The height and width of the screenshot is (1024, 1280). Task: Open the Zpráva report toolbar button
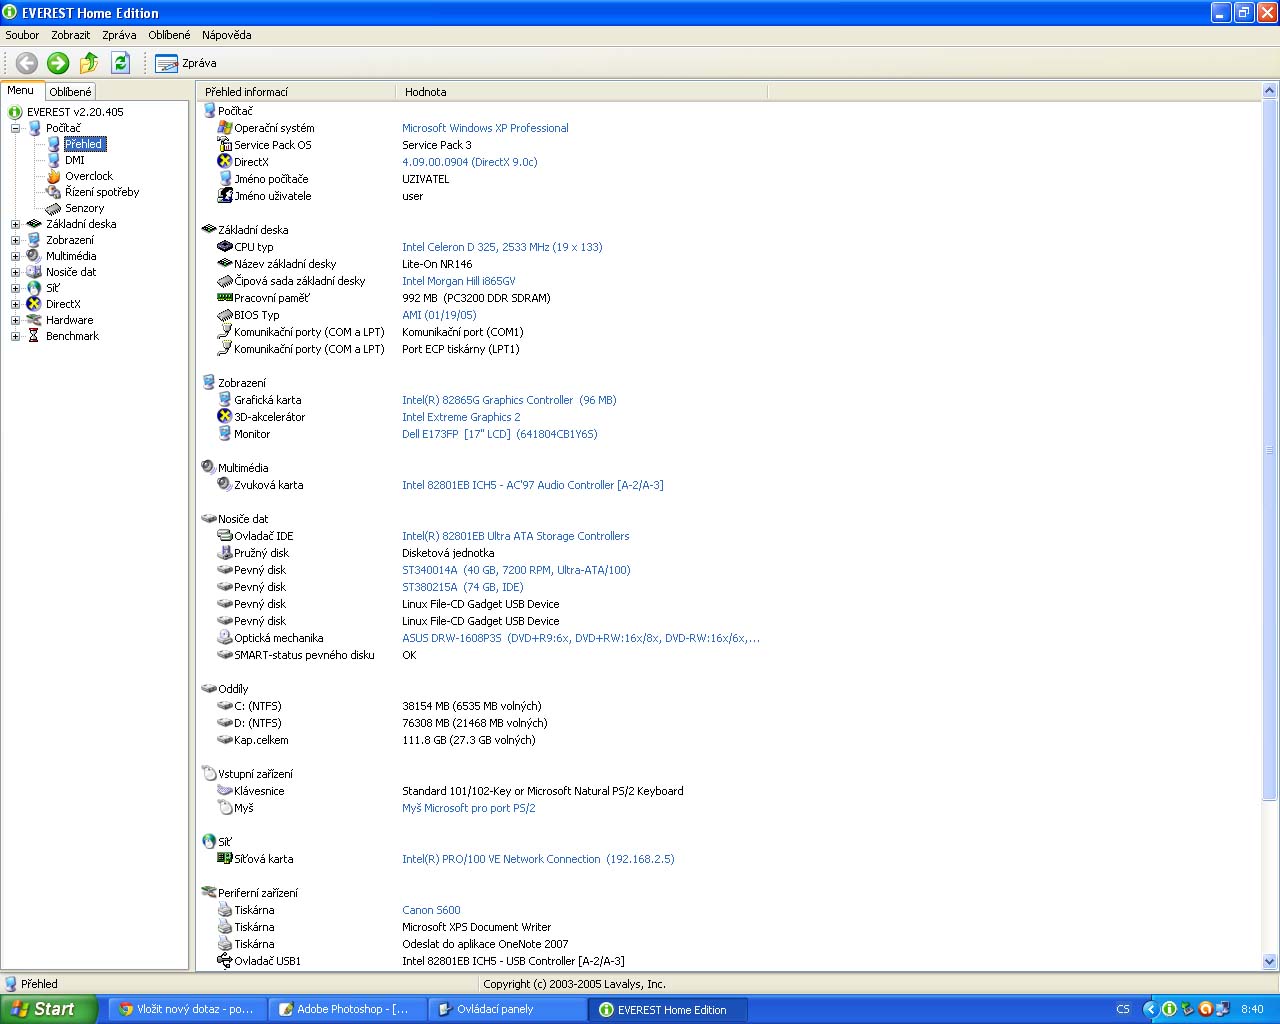(x=186, y=63)
